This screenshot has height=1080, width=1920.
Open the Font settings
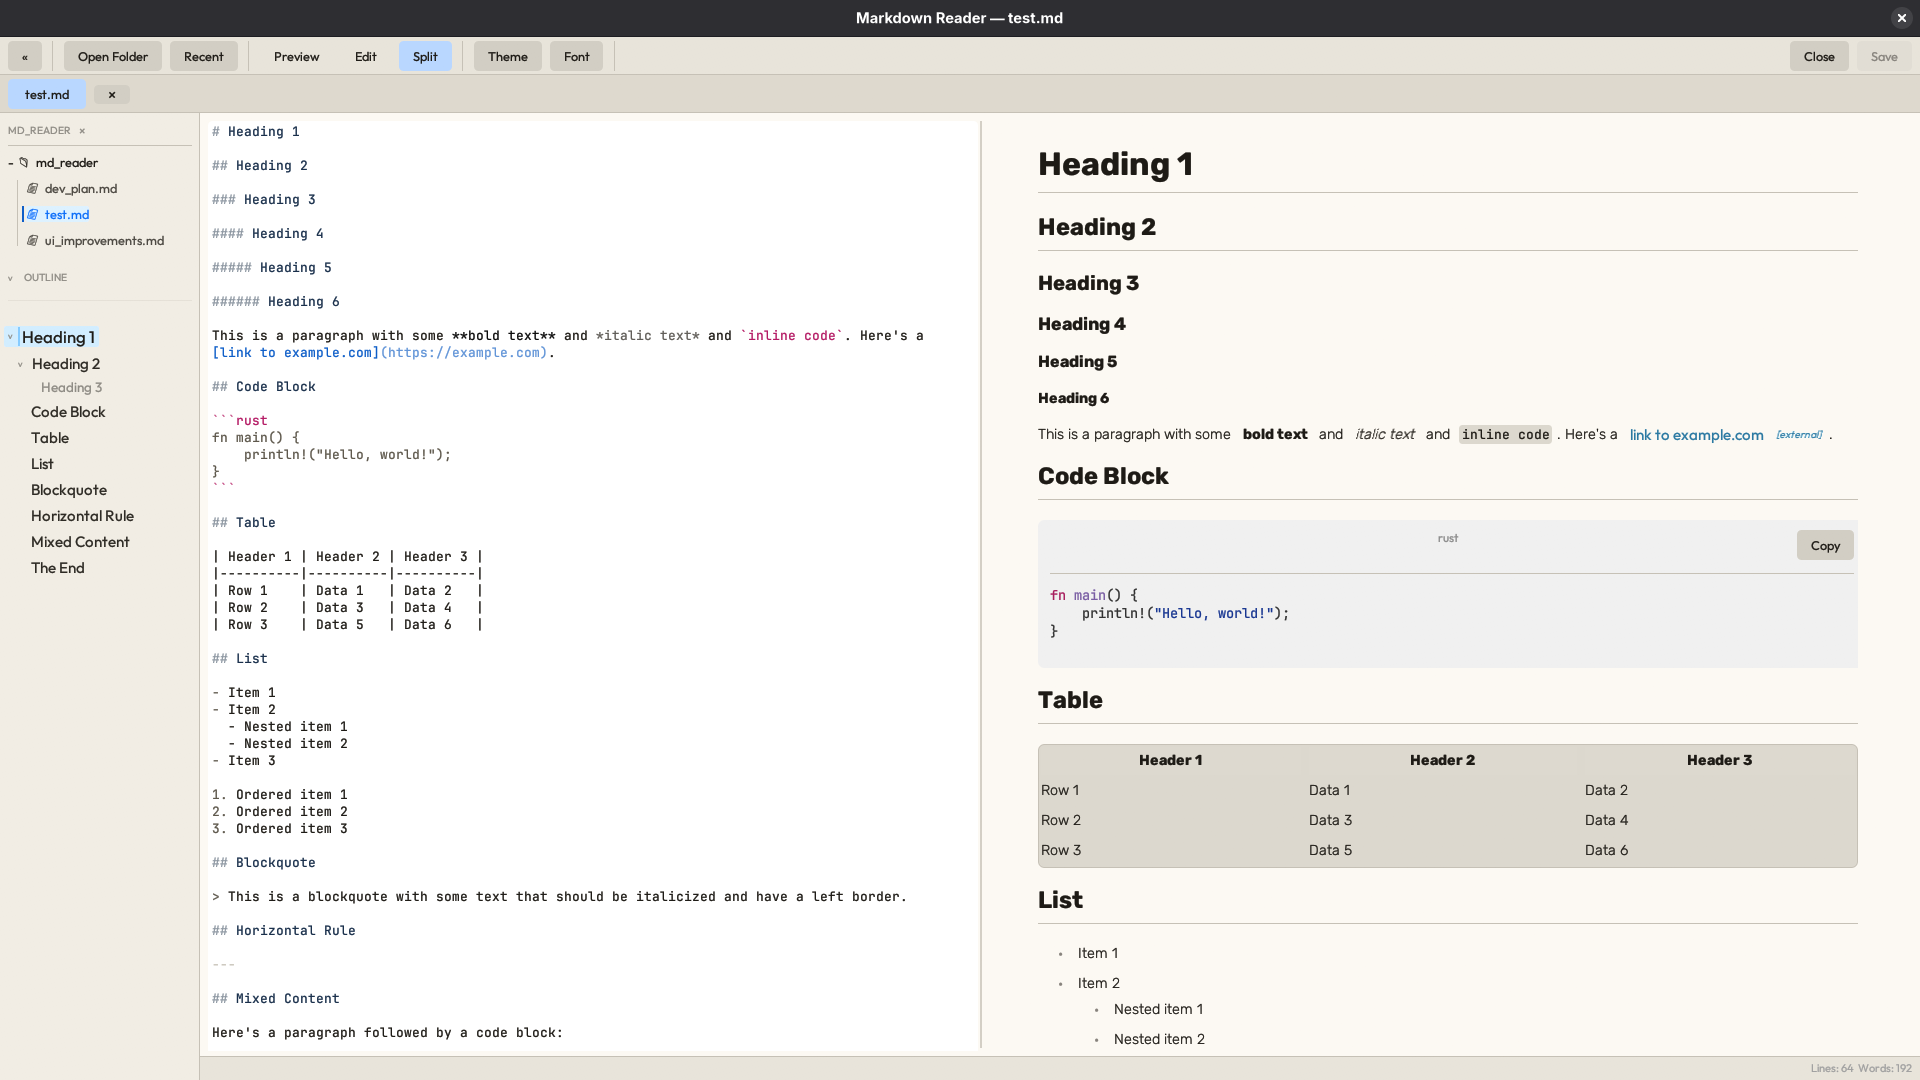576,56
